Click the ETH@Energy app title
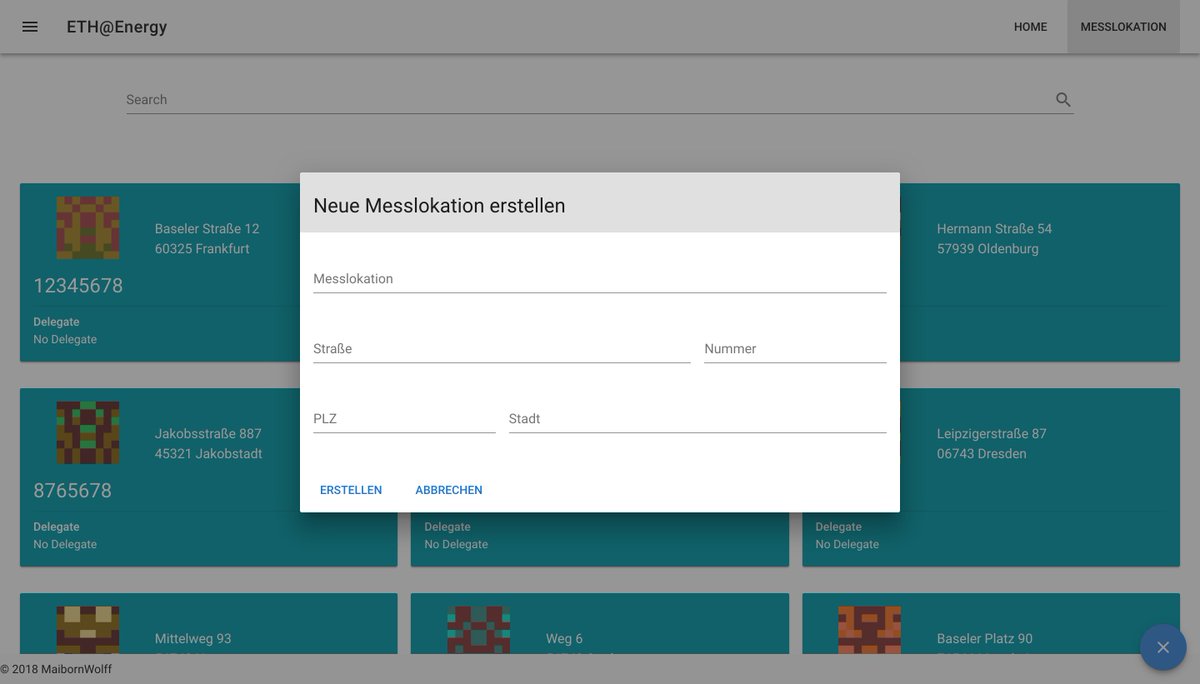The width and height of the screenshot is (1200, 684). (117, 27)
